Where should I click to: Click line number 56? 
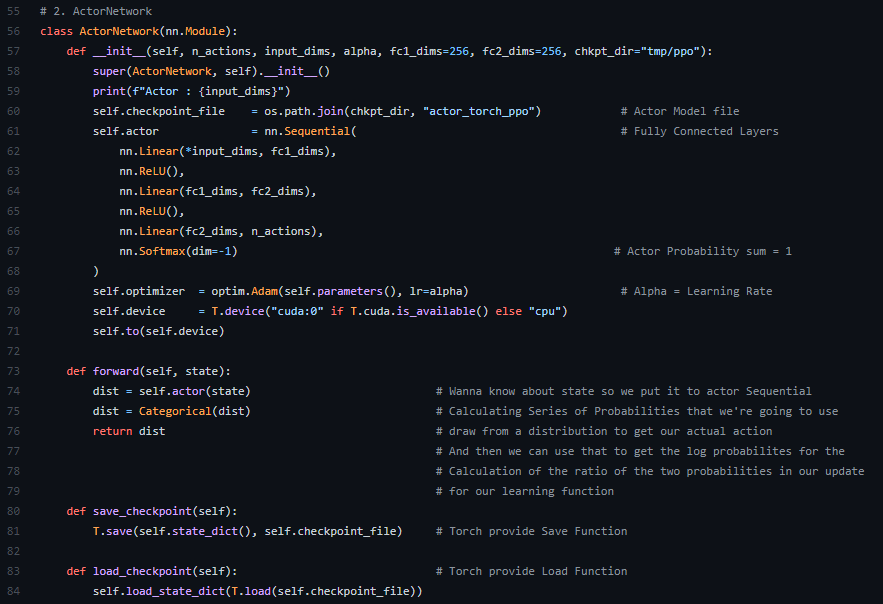tap(14, 32)
